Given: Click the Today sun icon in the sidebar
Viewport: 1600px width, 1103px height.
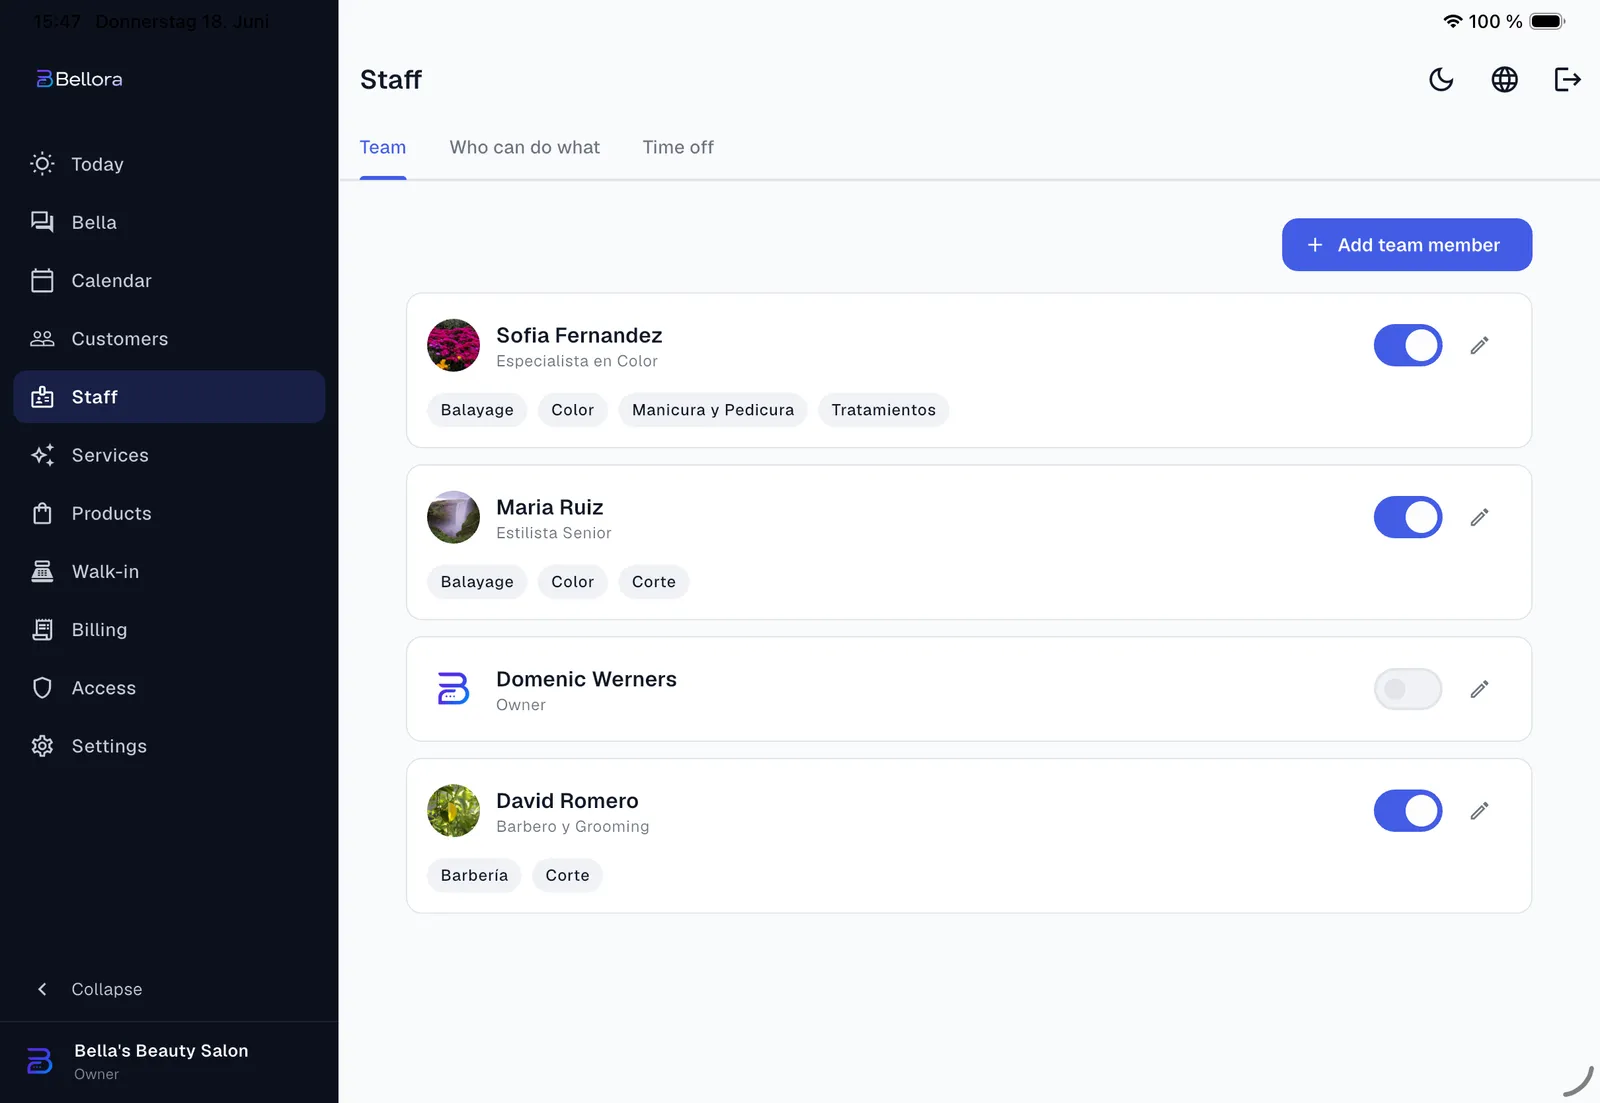Looking at the screenshot, I should click(x=42, y=164).
